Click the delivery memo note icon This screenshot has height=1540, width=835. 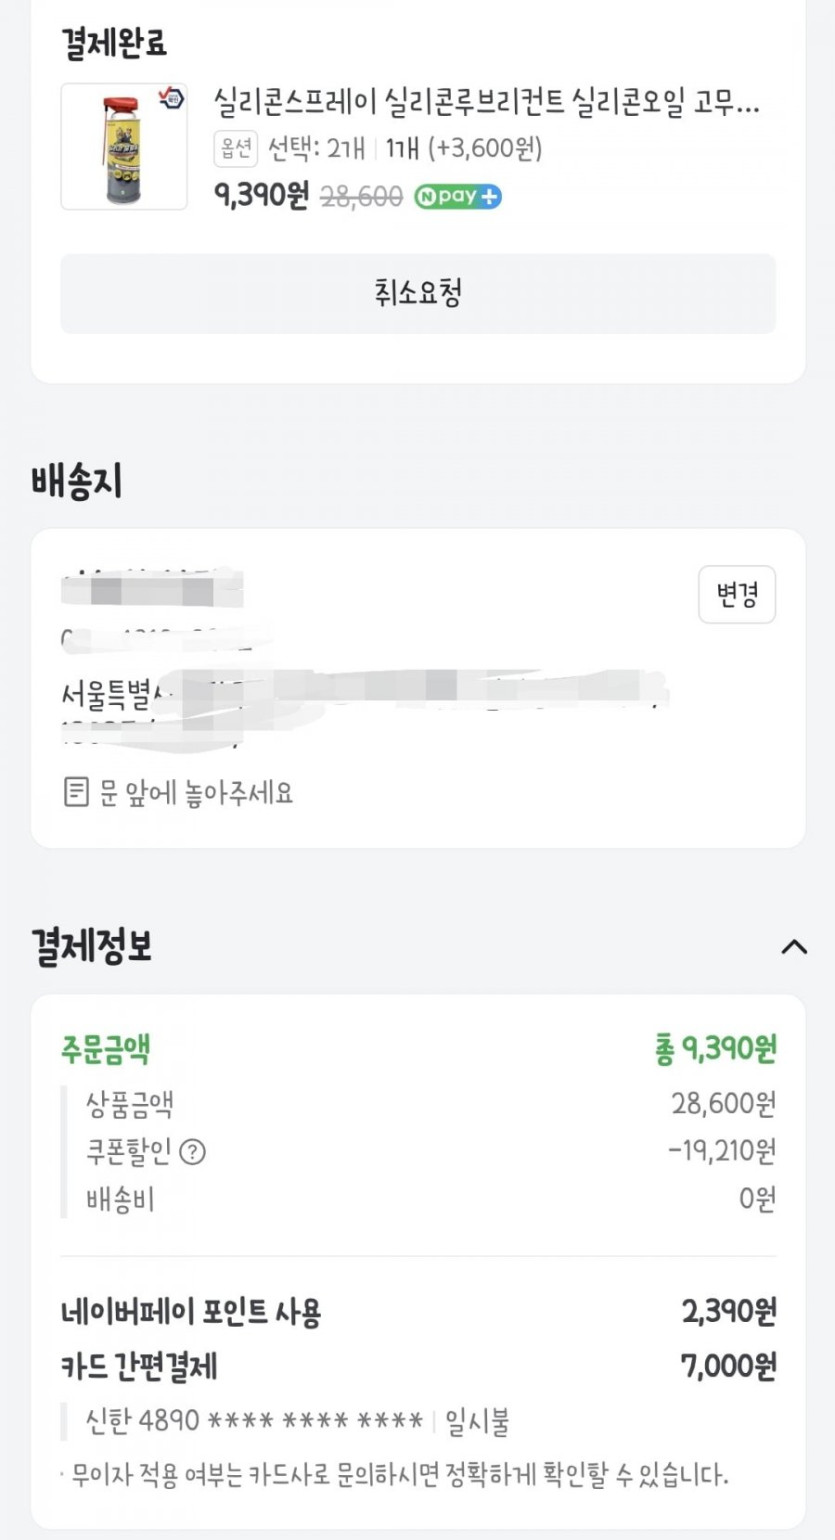75,794
